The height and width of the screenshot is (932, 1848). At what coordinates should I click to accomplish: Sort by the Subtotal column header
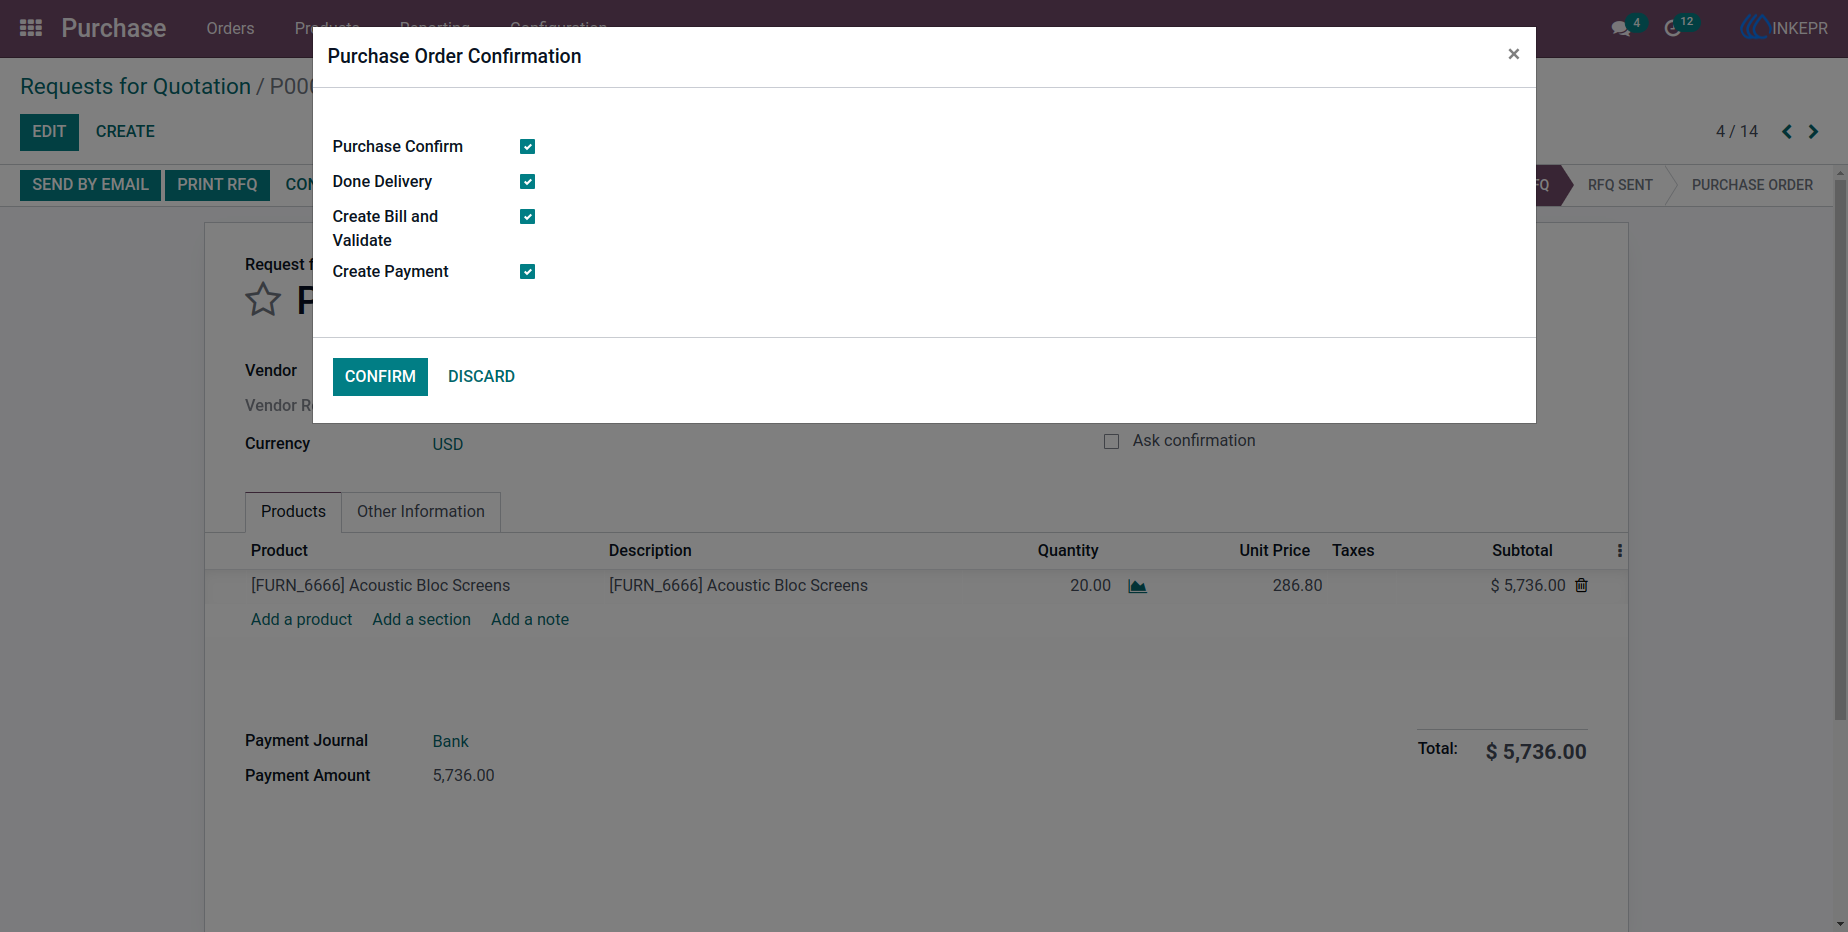point(1522,551)
